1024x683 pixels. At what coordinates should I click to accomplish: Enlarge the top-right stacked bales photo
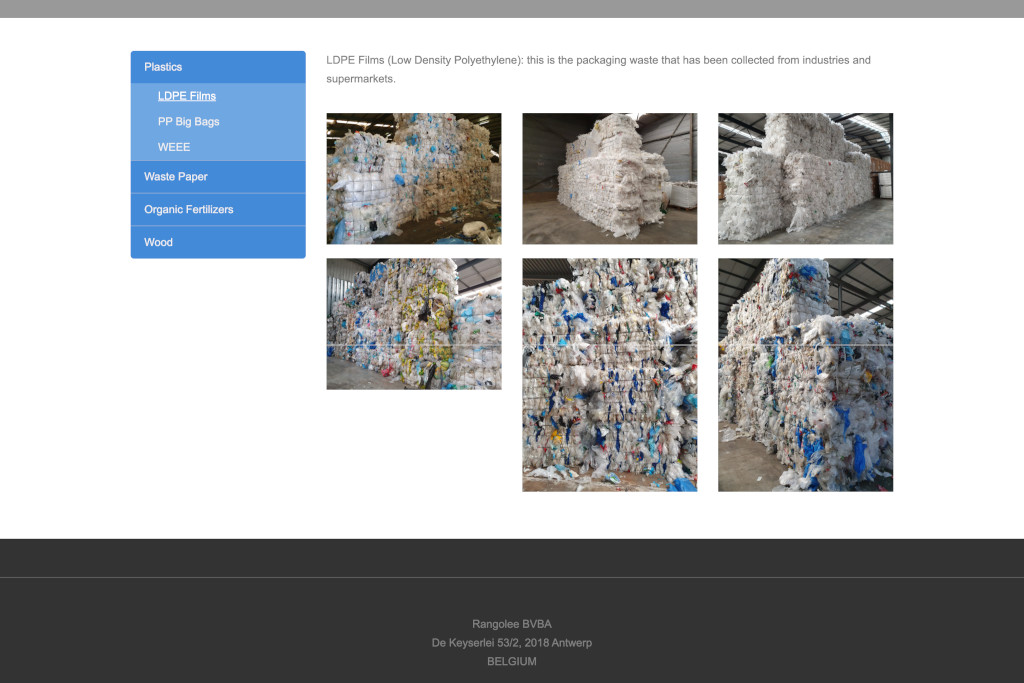point(805,178)
